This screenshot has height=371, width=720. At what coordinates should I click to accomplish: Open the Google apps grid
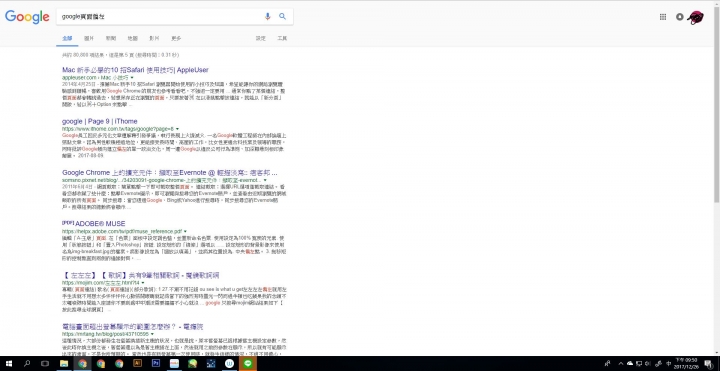(x=663, y=17)
